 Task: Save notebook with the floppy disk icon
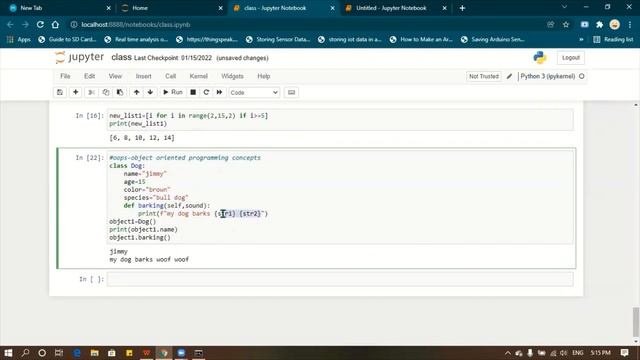tap(60, 92)
